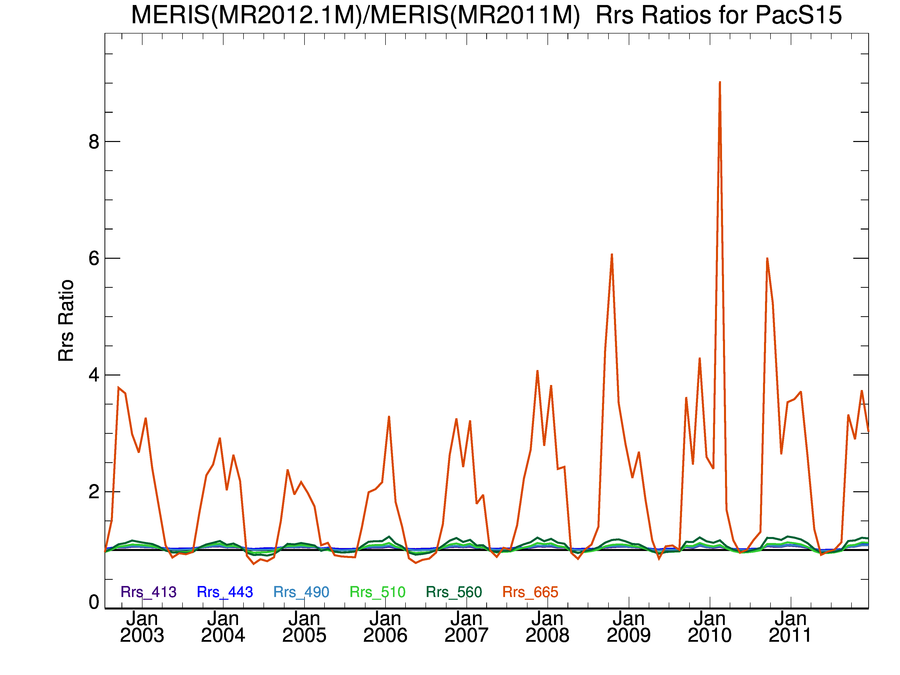Select the Rrs_665 legend label

click(530, 592)
